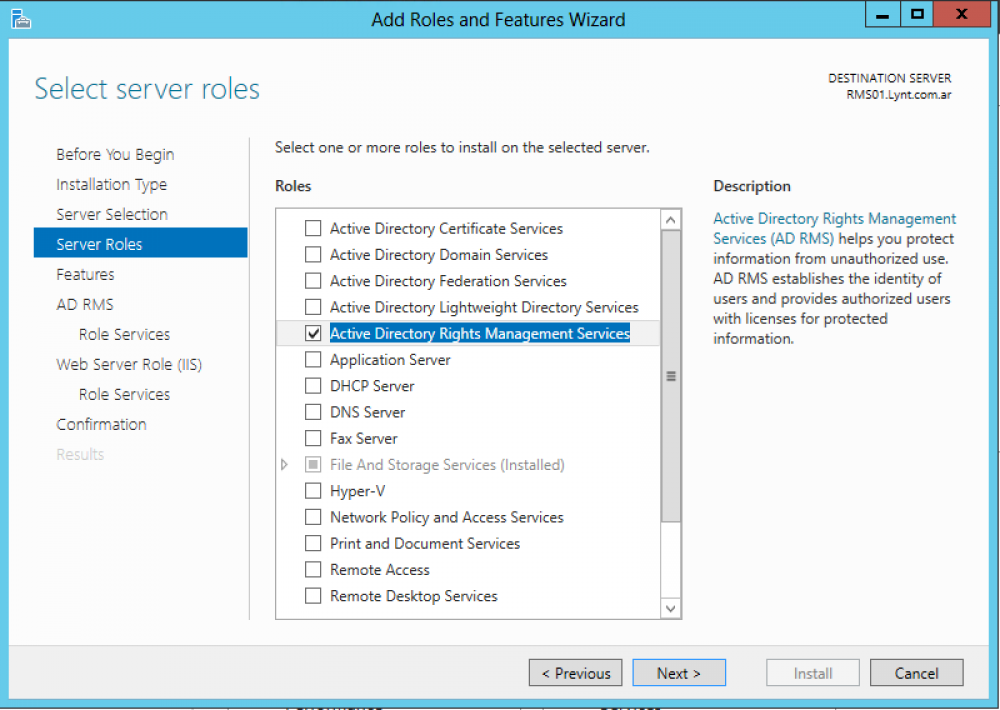Screen dimensions: 1000x710
Task: Click the Active Directory Rights Management description link
Action: [834, 228]
